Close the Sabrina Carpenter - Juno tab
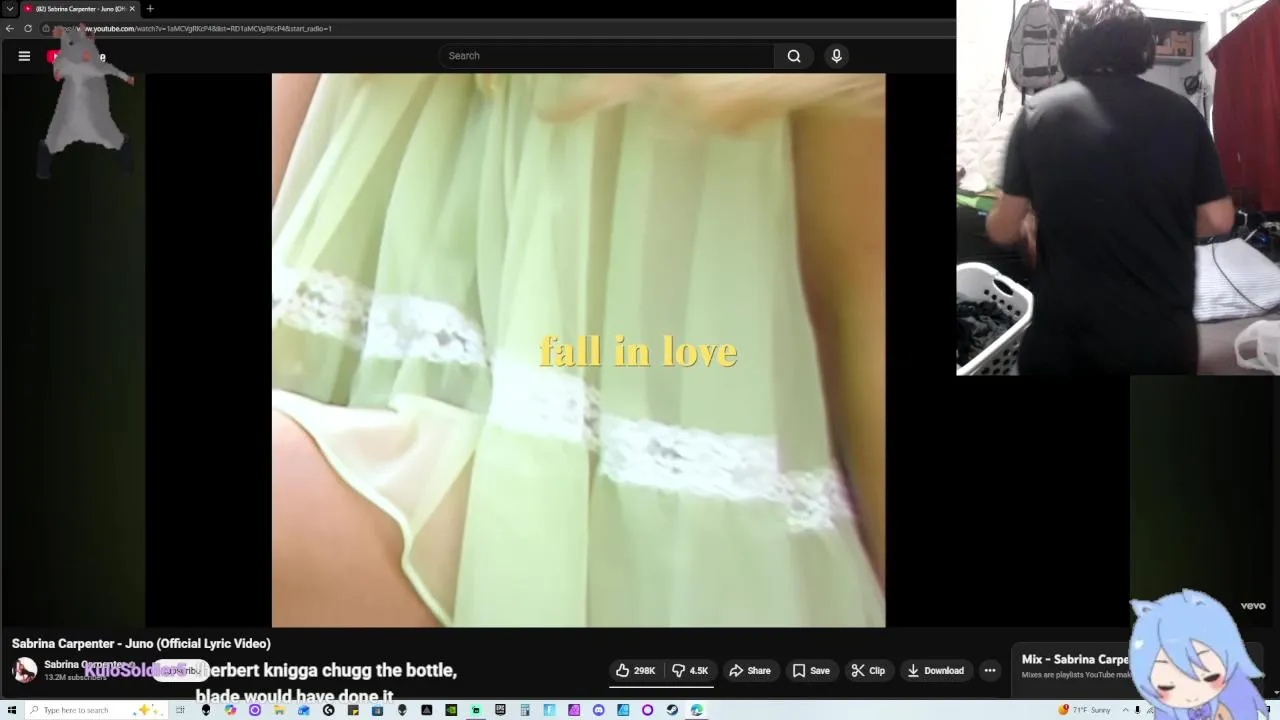Screen dimensions: 1280x720 132,9
